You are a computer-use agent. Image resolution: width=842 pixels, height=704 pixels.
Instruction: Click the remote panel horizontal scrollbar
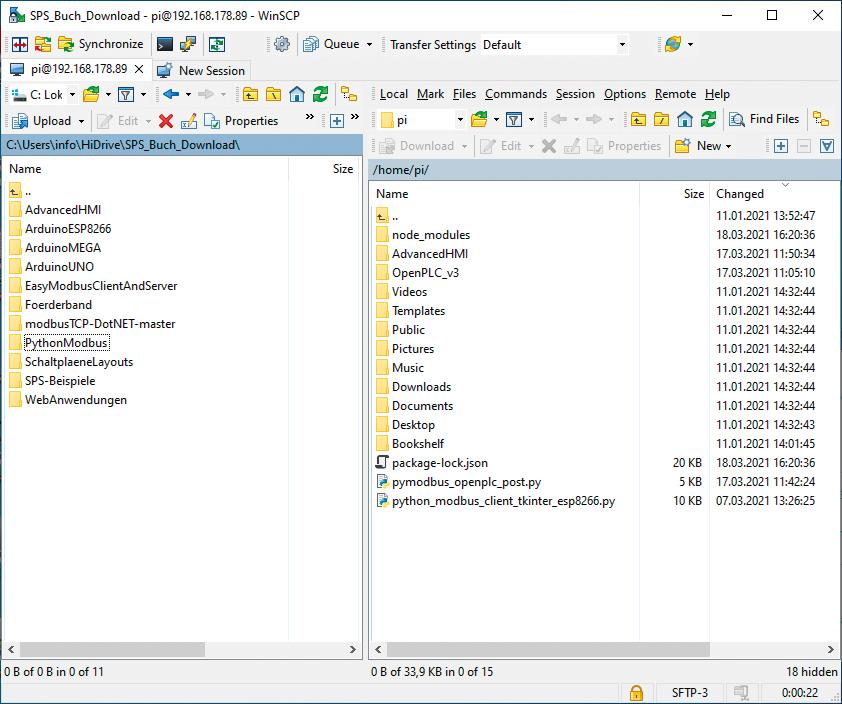548,649
